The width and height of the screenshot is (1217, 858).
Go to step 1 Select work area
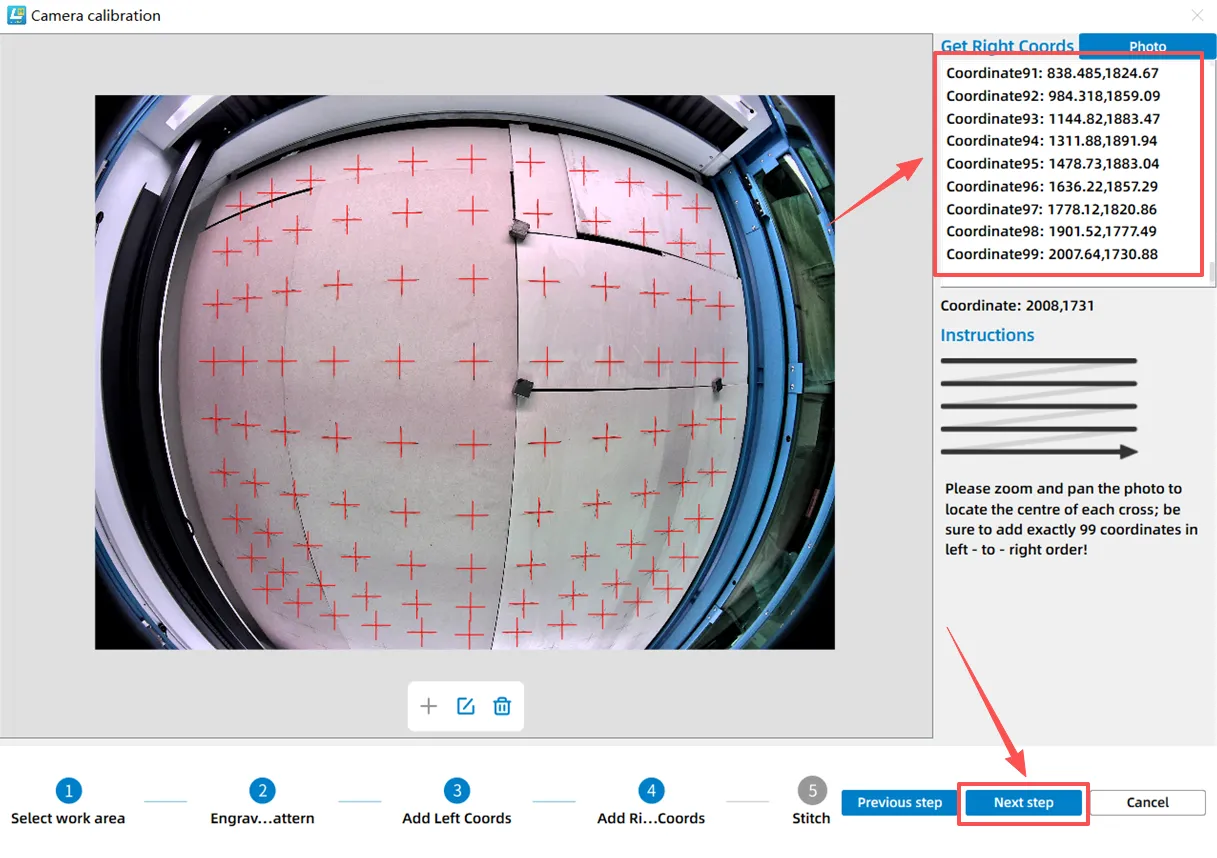[68, 791]
